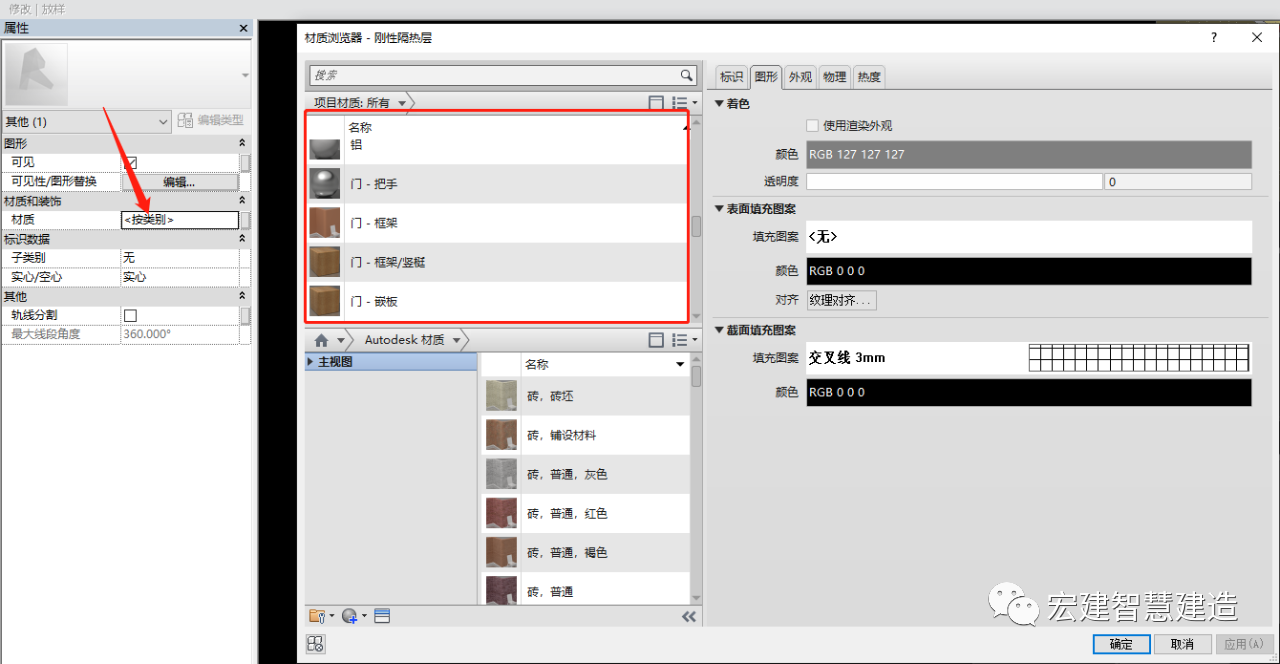The image size is (1280, 664).
Task: Open the Autodesk library list view options
Action: (684, 340)
